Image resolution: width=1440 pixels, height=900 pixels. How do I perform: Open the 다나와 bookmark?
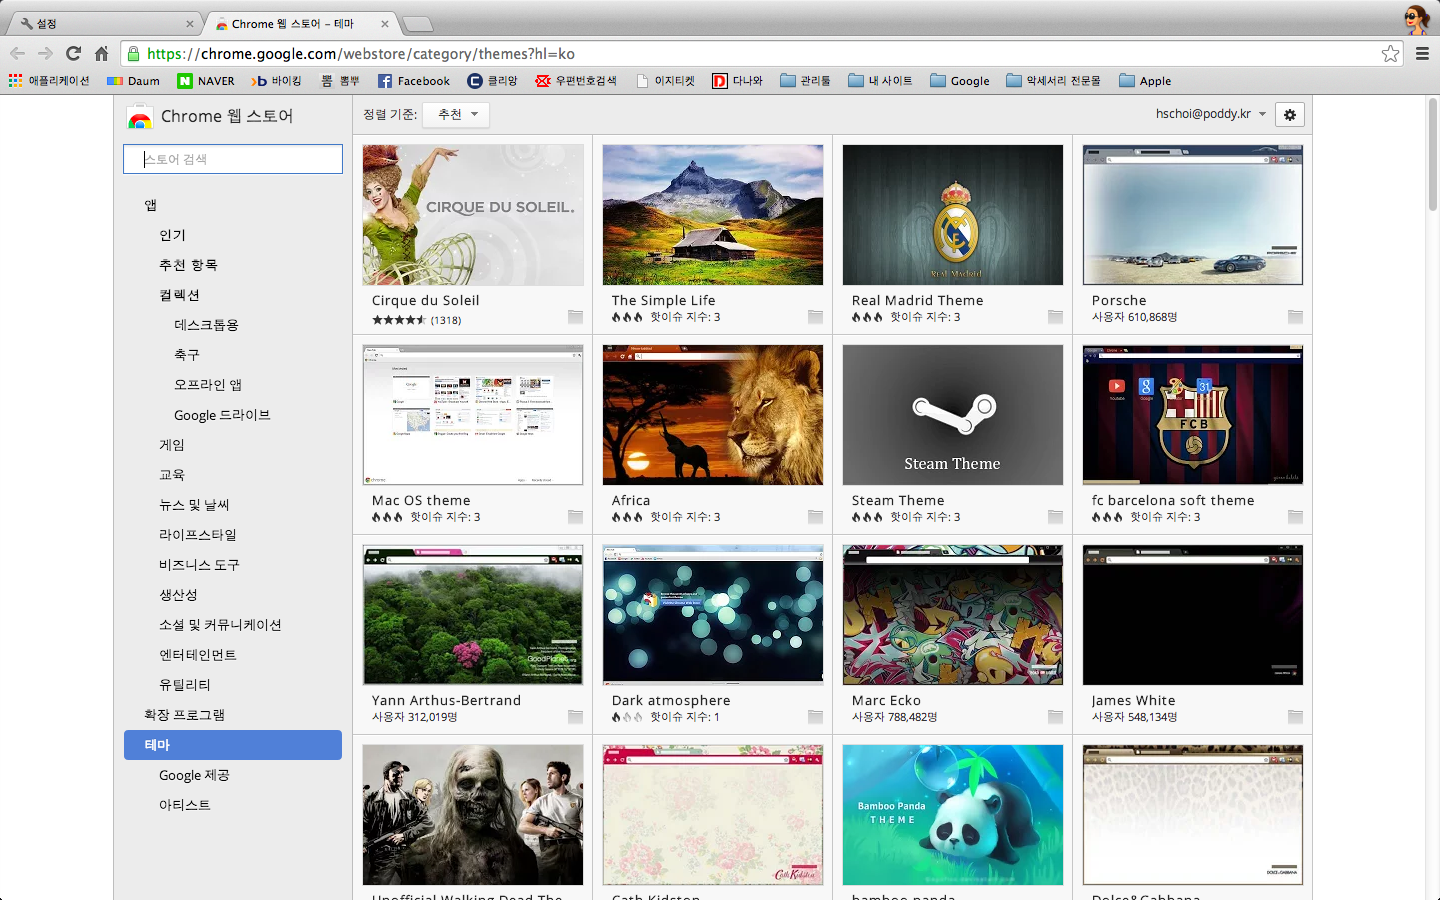pos(738,81)
